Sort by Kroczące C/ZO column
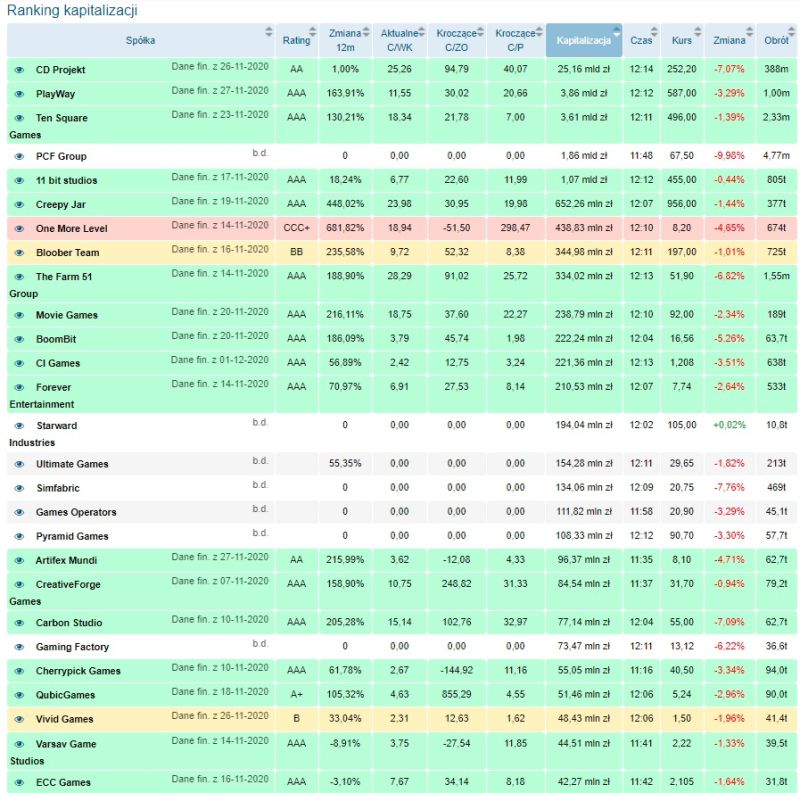Screen dimensions: 800x793 point(457,40)
